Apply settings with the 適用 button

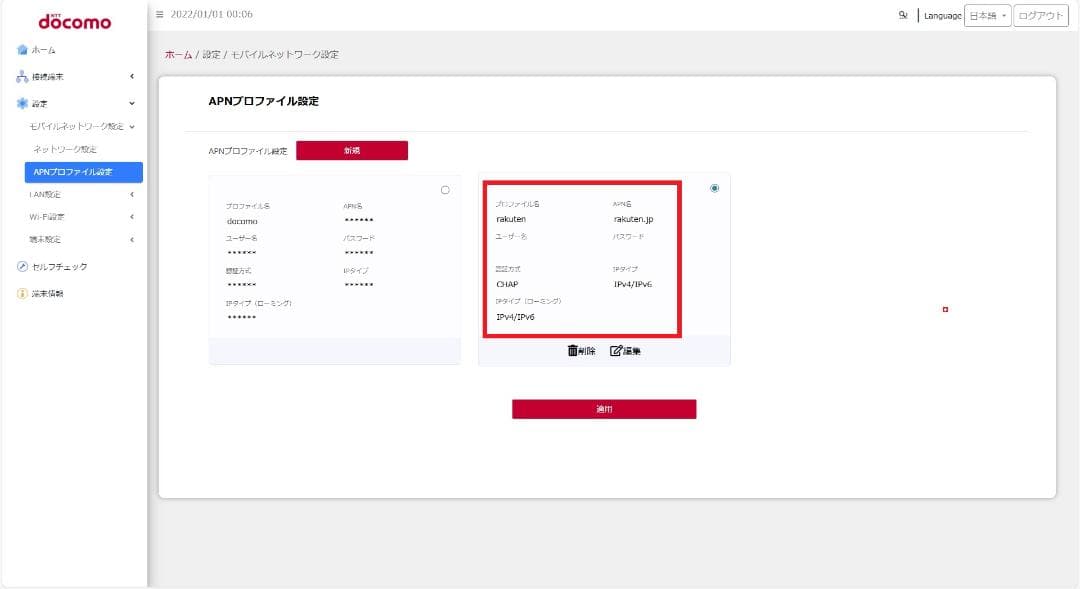[x=604, y=408]
